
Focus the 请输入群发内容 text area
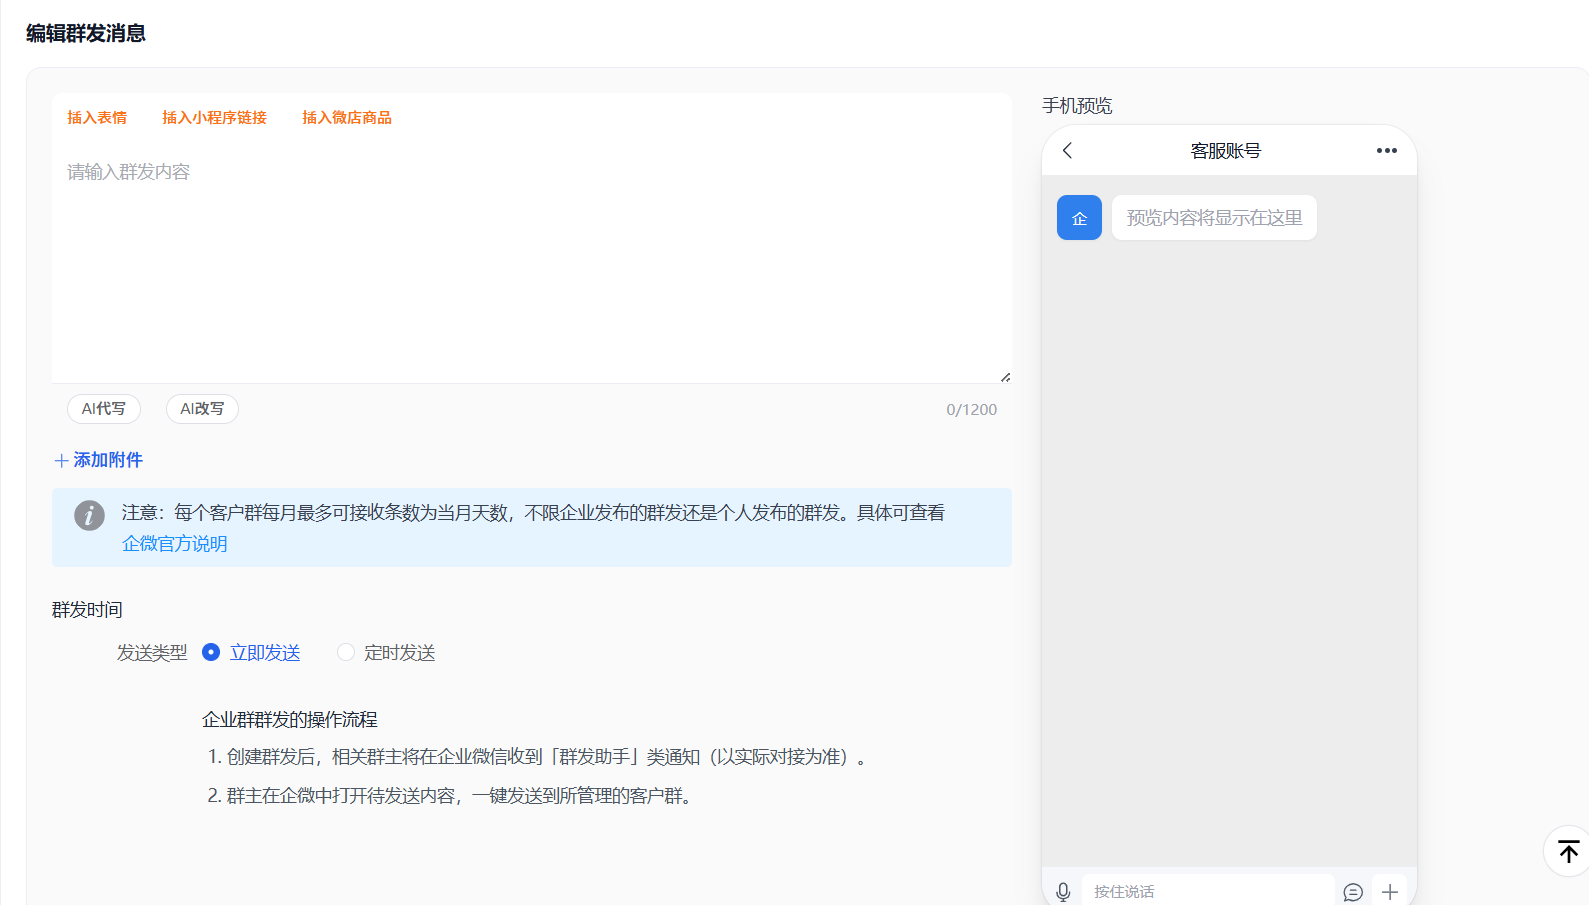[x=532, y=262]
